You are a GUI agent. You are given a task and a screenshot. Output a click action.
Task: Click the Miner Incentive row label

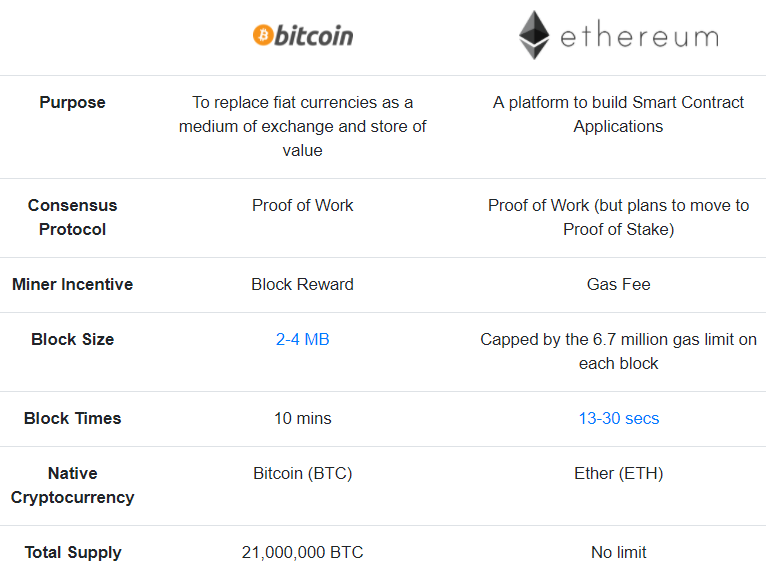click(72, 285)
